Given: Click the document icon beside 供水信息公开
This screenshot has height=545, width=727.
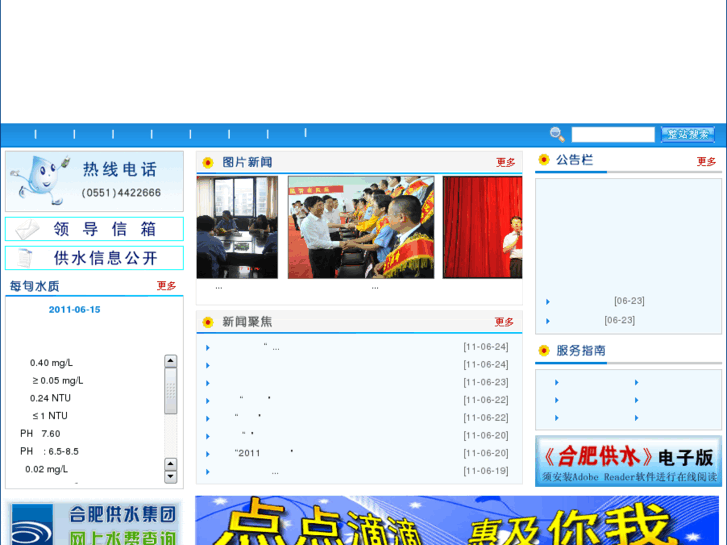Looking at the screenshot, I should (x=25, y=258).
